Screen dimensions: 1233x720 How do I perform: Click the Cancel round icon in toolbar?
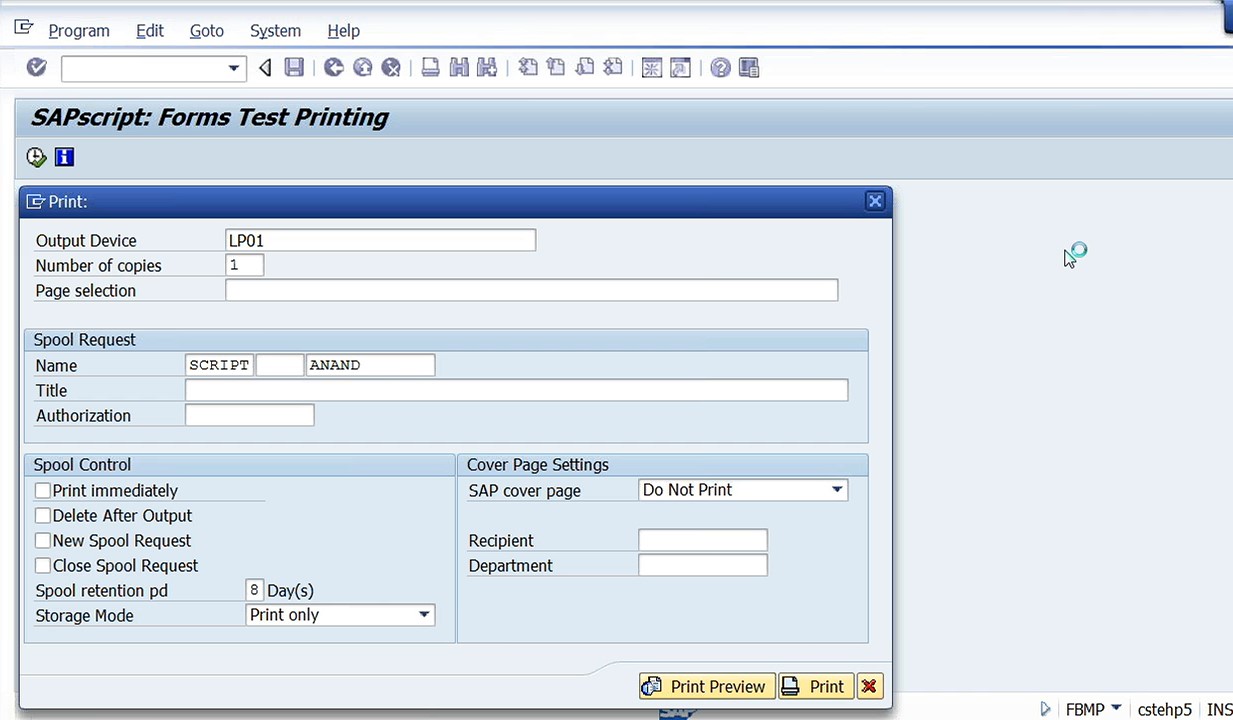[391, 68]
